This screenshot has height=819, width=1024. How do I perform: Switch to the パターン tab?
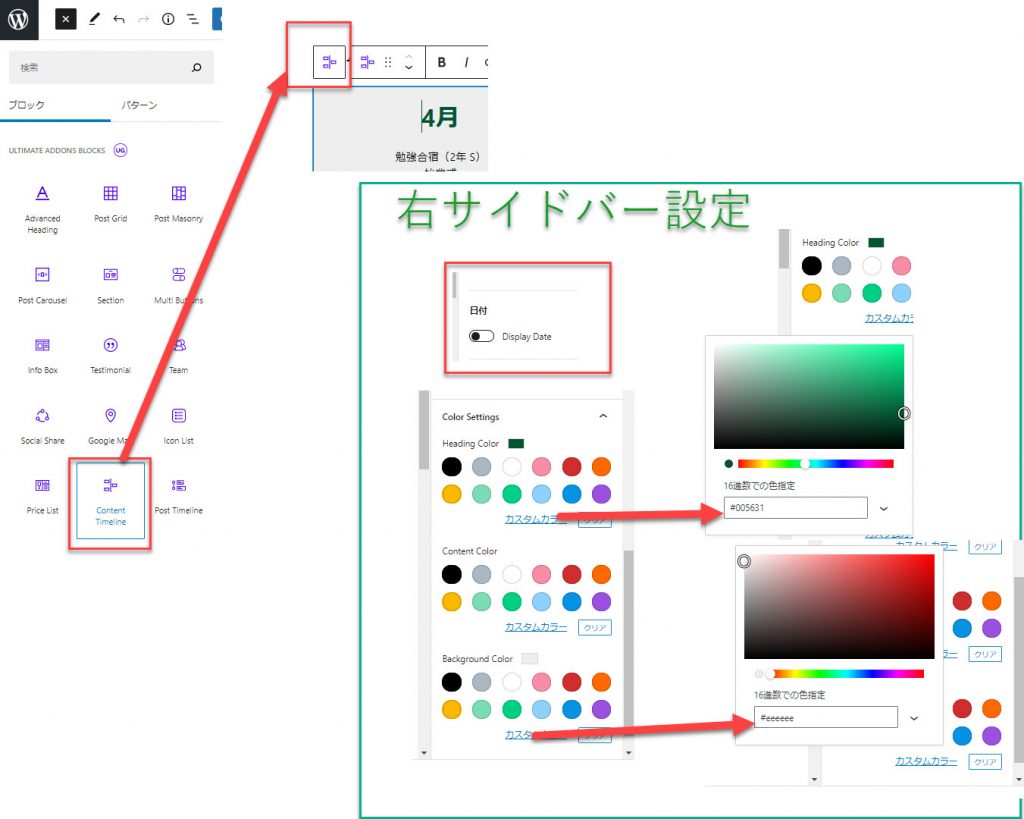[x=139, y=105]
